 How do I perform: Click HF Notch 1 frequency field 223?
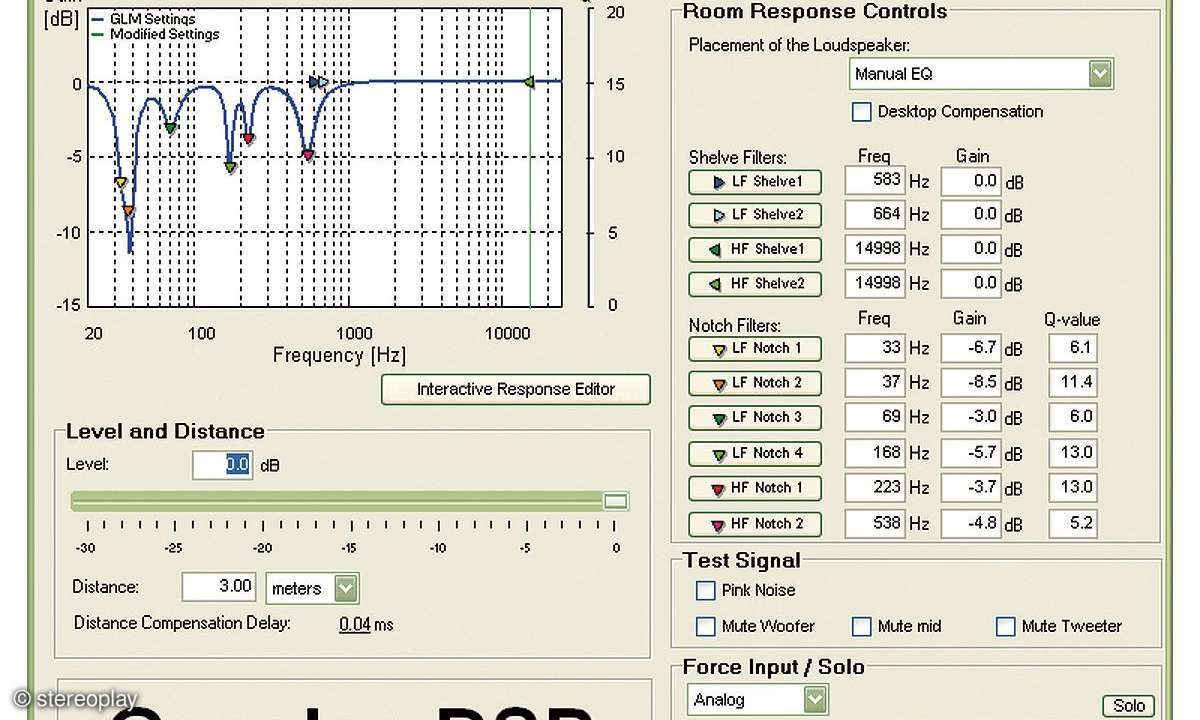point(875,488)
